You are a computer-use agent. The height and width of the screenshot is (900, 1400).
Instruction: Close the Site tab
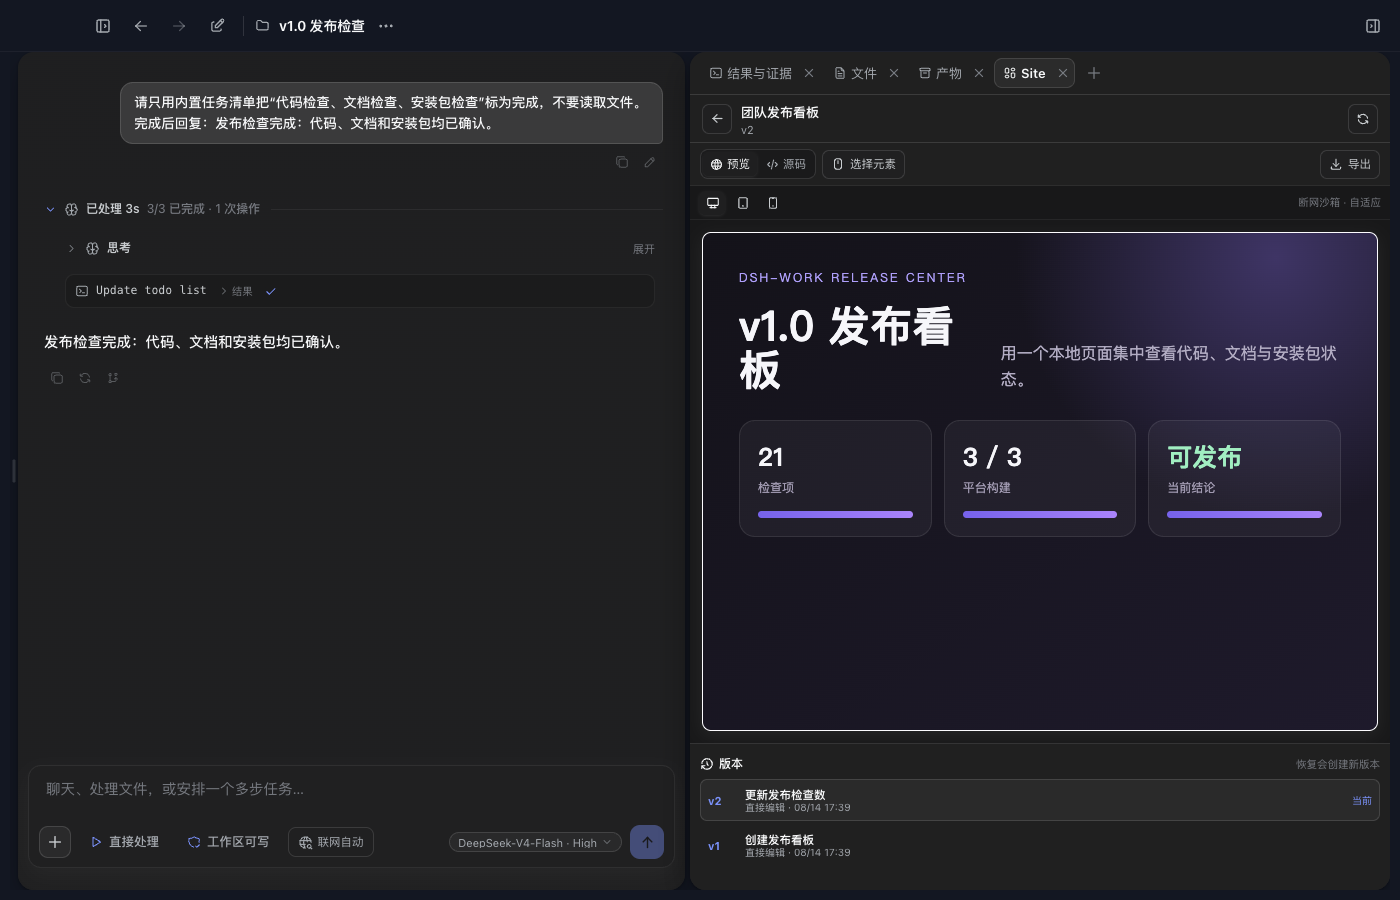pyautogui.click(x=1063, y=73)
